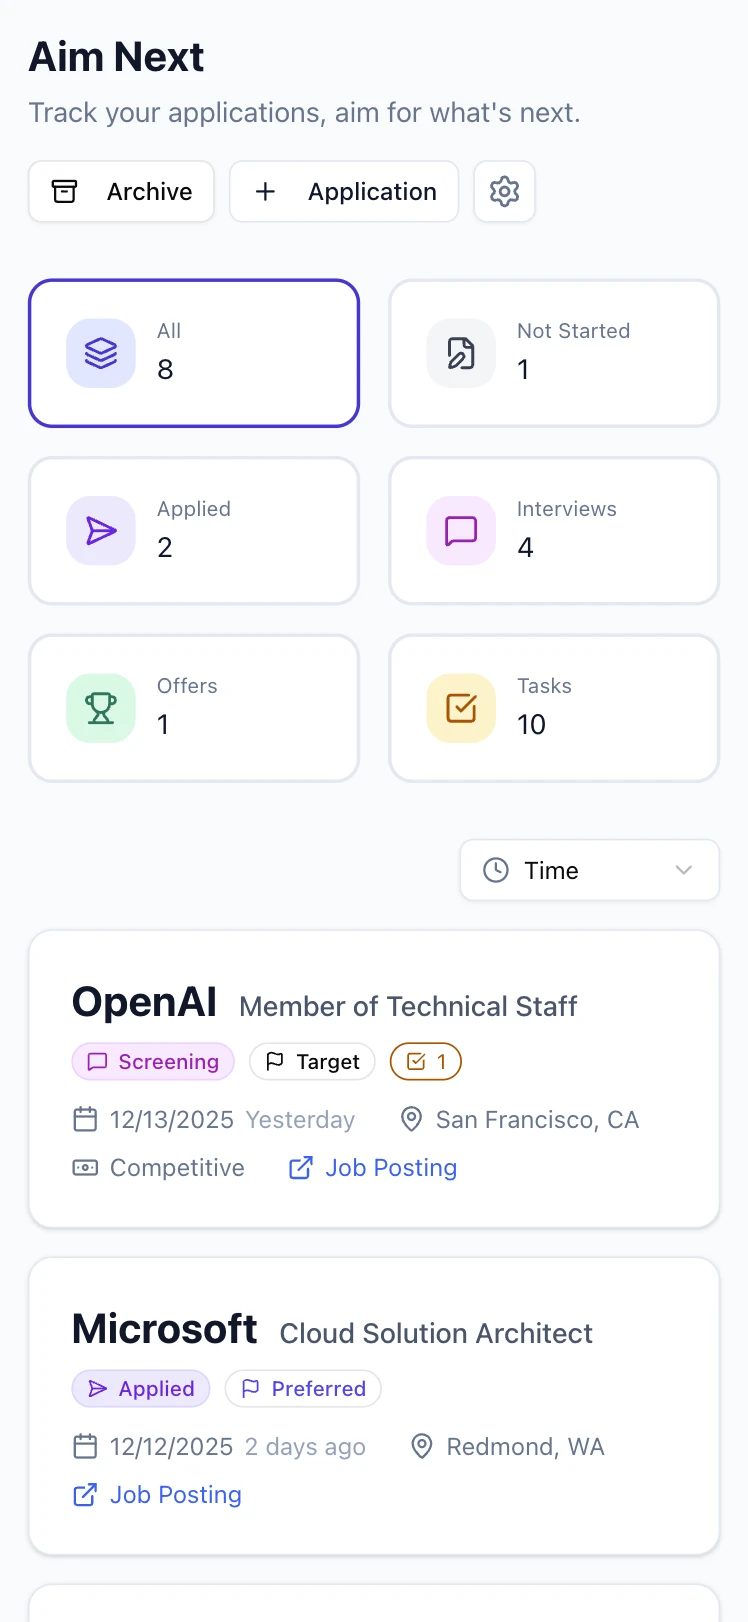Image resolution: width=748 pixels, height=1622 pixels.
Task: Click the location pin icon by San Francisco
Action: (x=411, y=1120)
